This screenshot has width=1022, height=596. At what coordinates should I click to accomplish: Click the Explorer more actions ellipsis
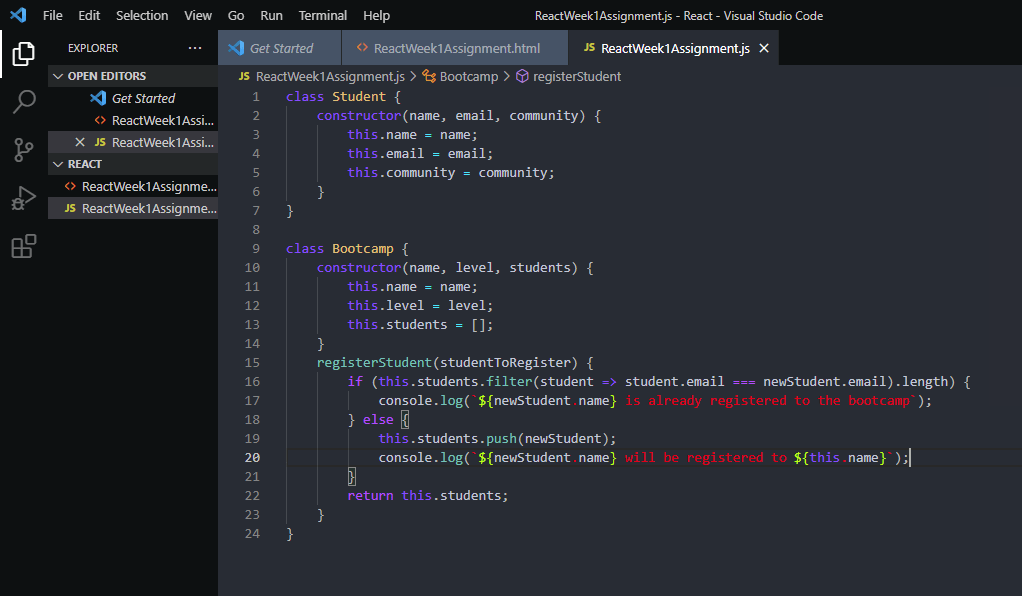(x=194, y=48)
